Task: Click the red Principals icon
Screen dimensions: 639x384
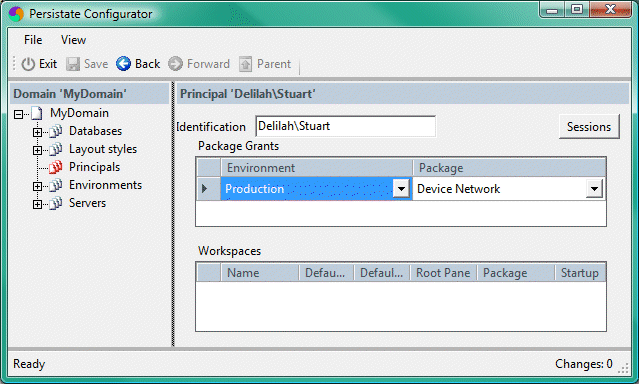Action: pos(56,167)
